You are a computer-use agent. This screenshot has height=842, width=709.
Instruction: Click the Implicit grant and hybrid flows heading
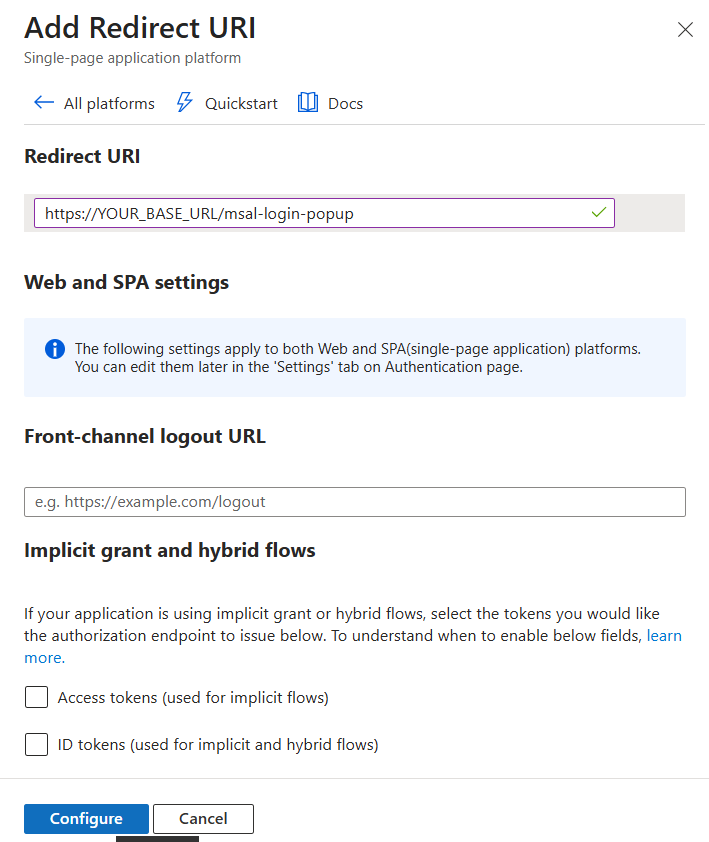click(x=170, y=550)
